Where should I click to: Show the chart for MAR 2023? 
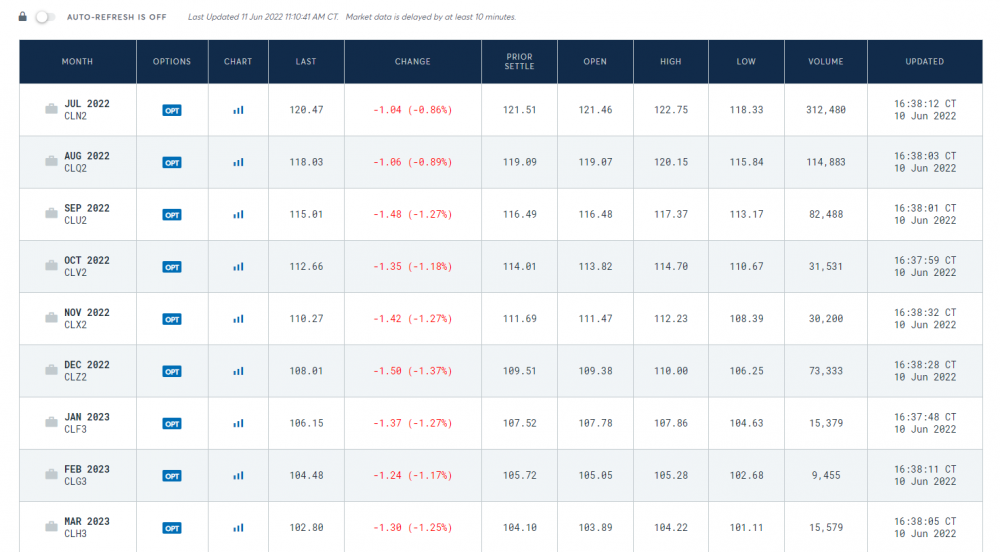point(238,528)
